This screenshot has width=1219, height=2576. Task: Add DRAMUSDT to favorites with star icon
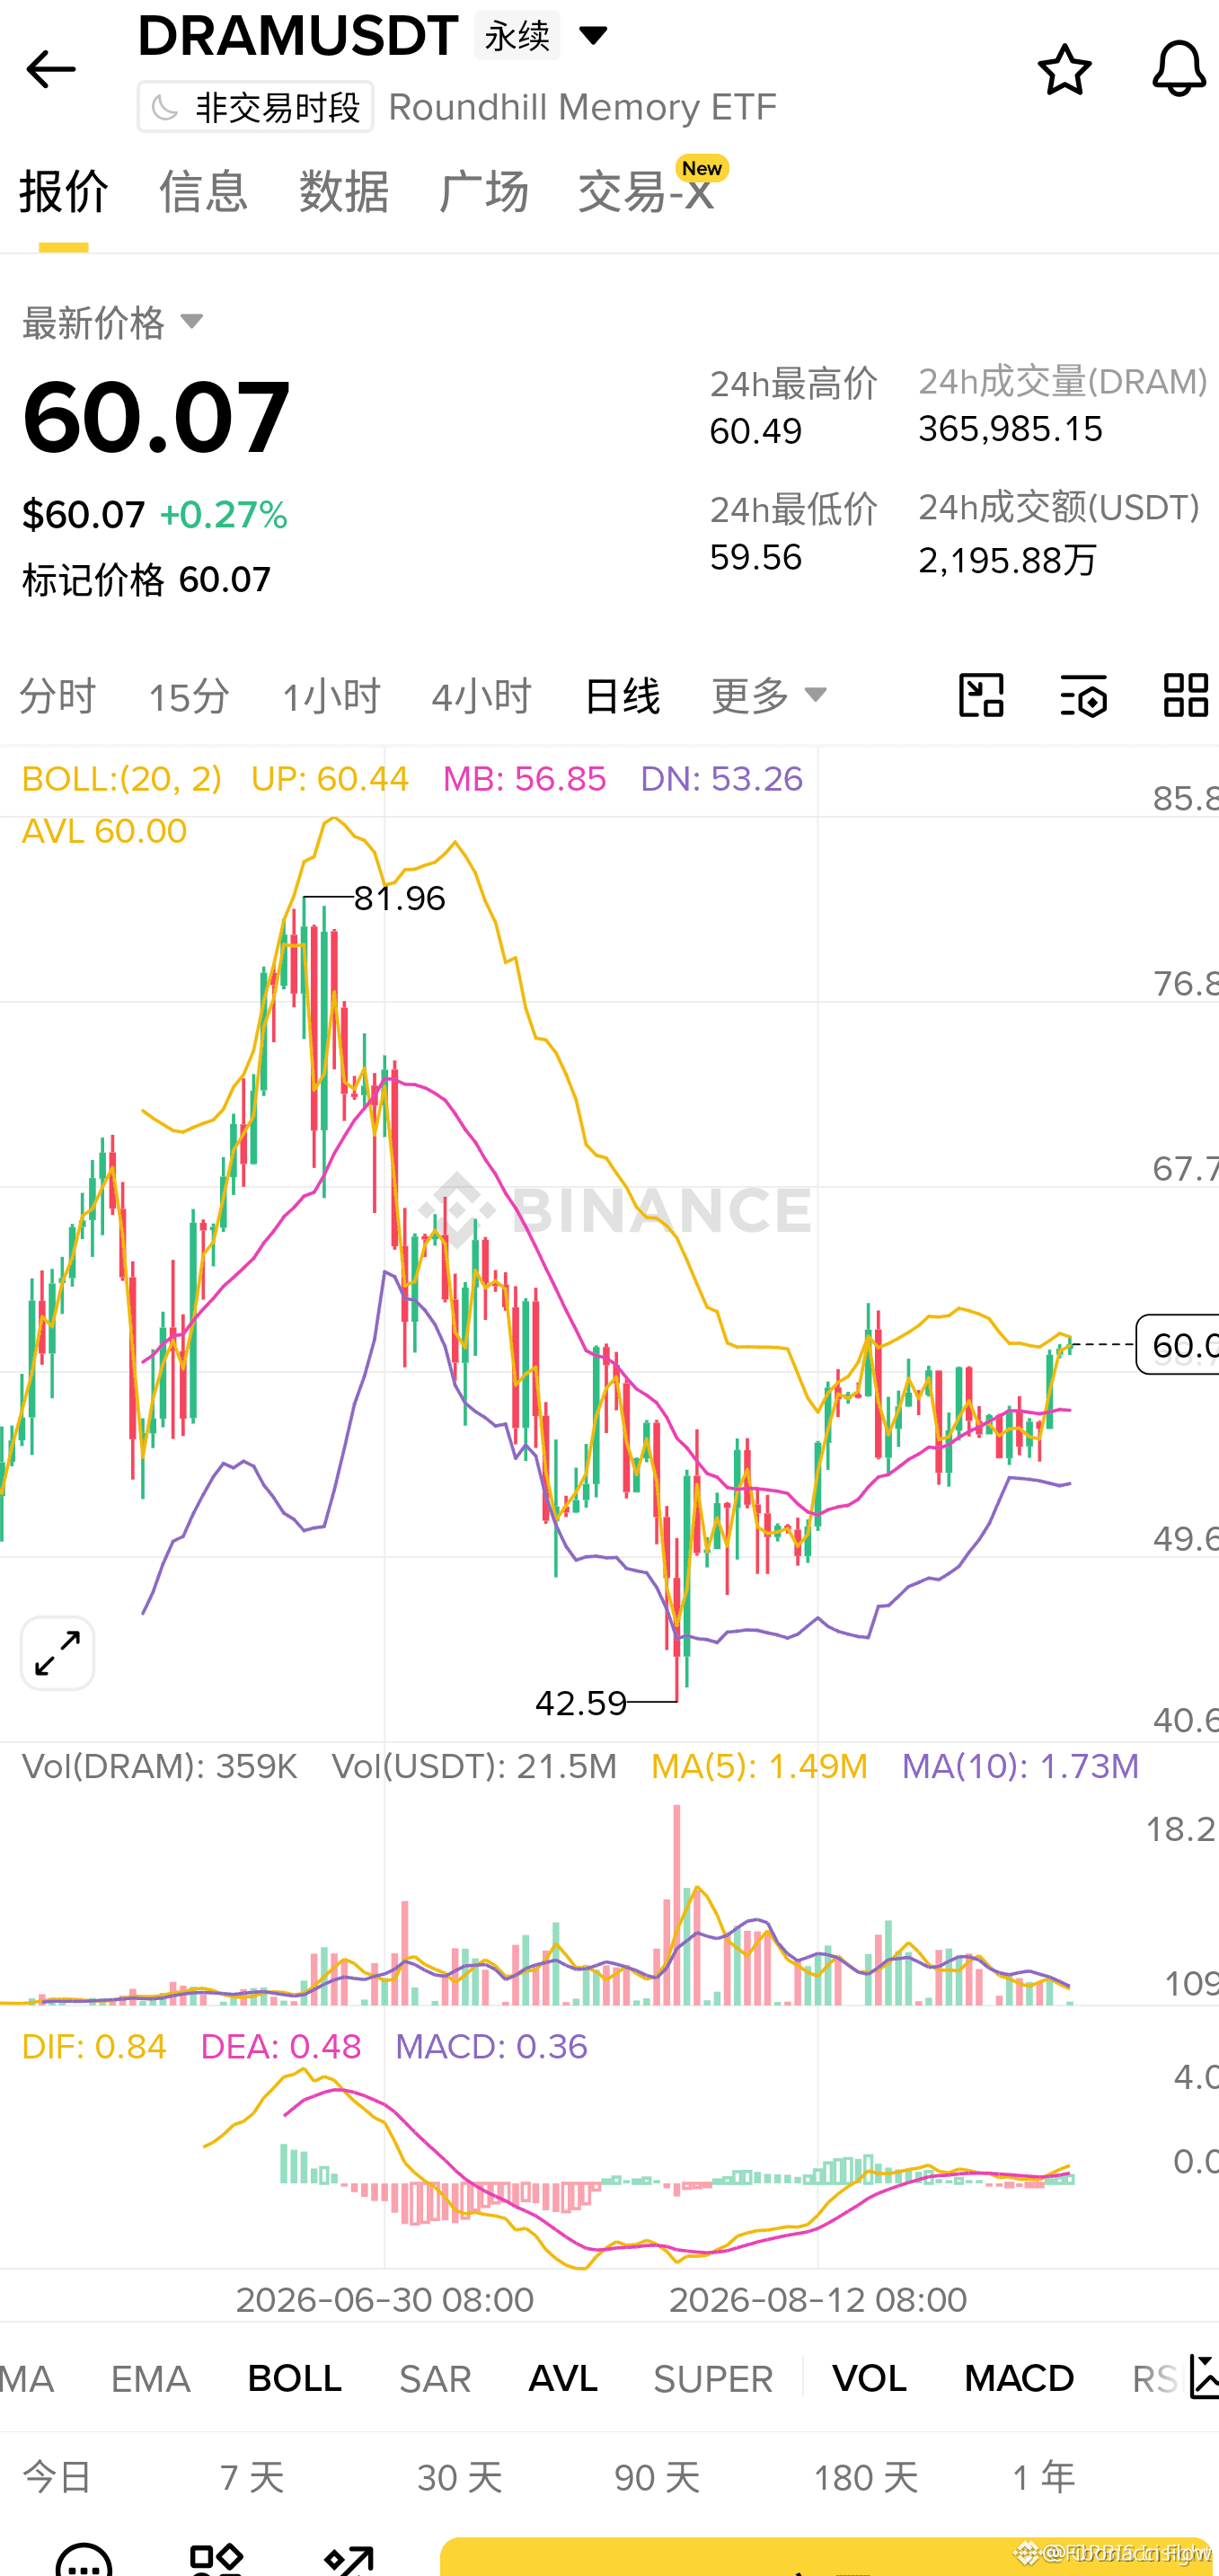pyautogui.click(x=1064, y=69)
